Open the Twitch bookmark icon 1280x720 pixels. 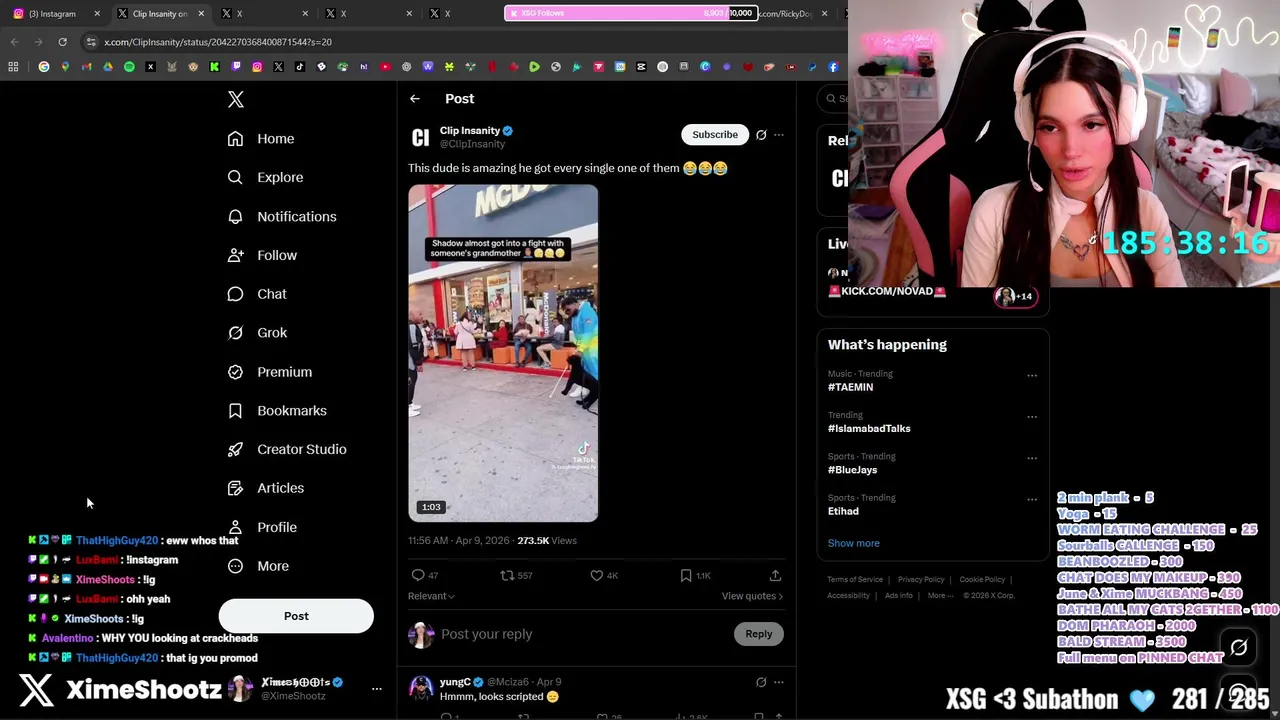(x=236, y=67)
